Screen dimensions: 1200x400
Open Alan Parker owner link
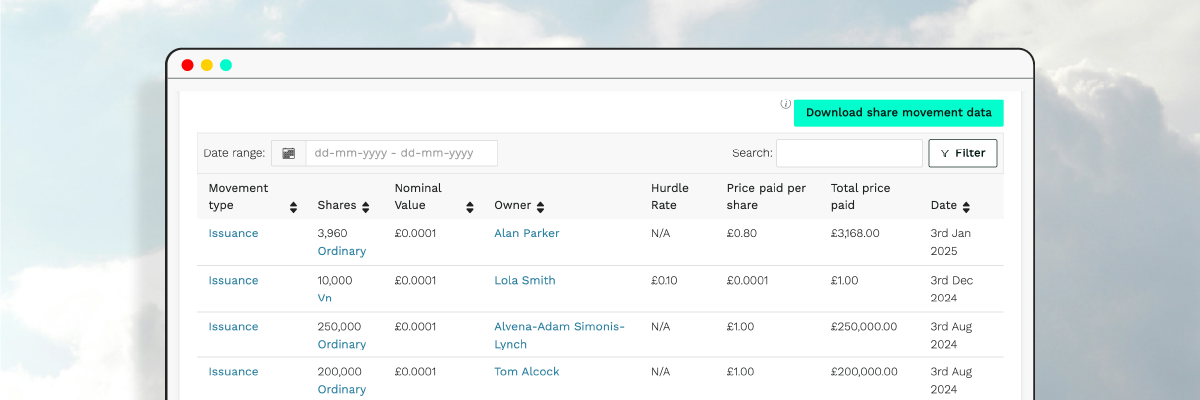526,233
